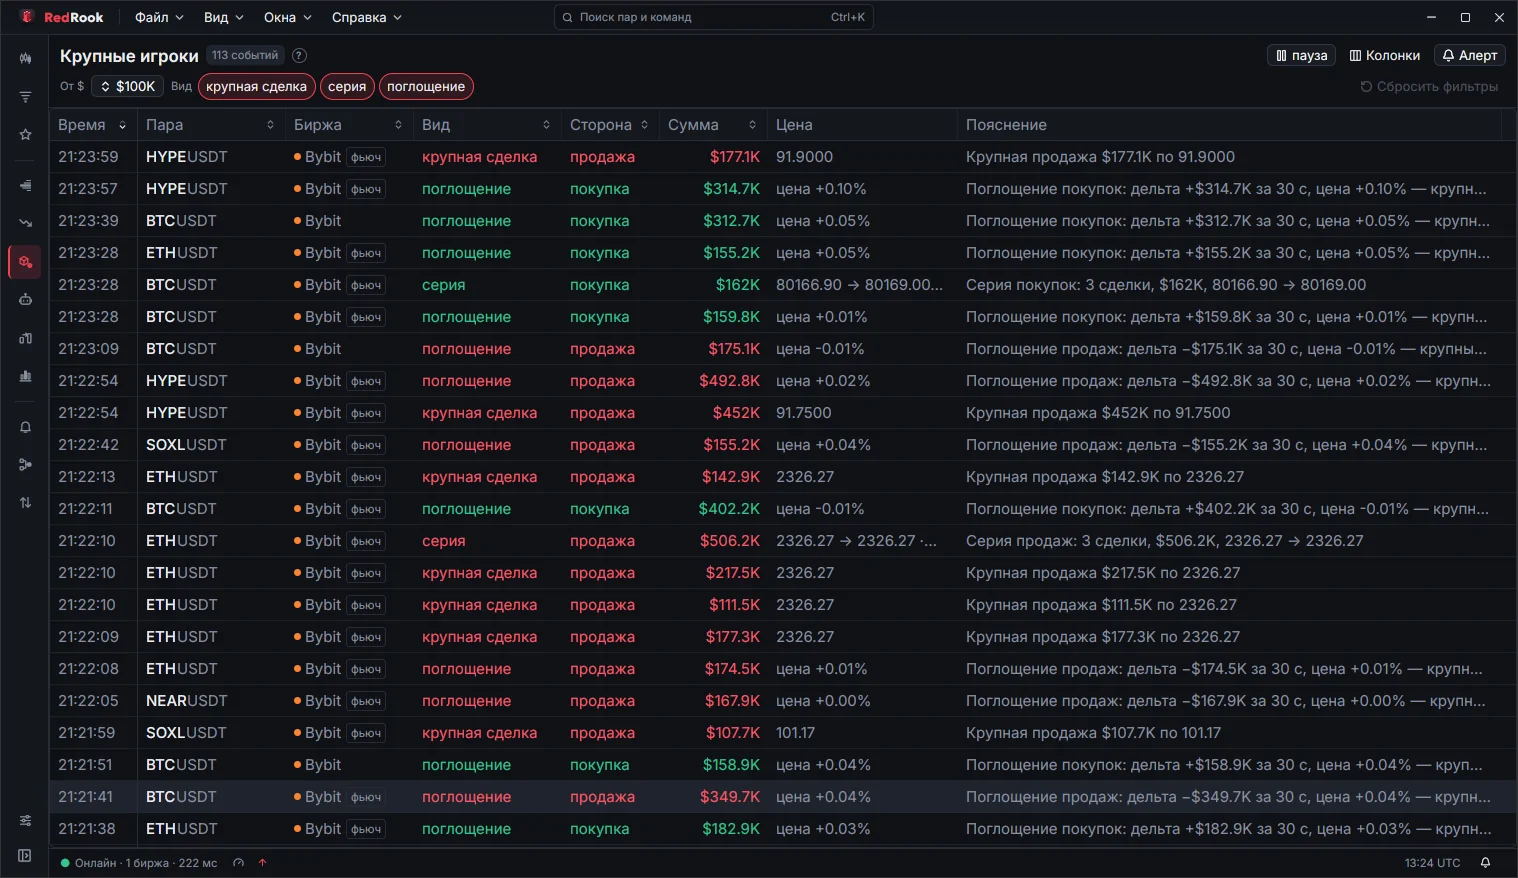Pause the event feed with пауза

tap(1301, 56)
